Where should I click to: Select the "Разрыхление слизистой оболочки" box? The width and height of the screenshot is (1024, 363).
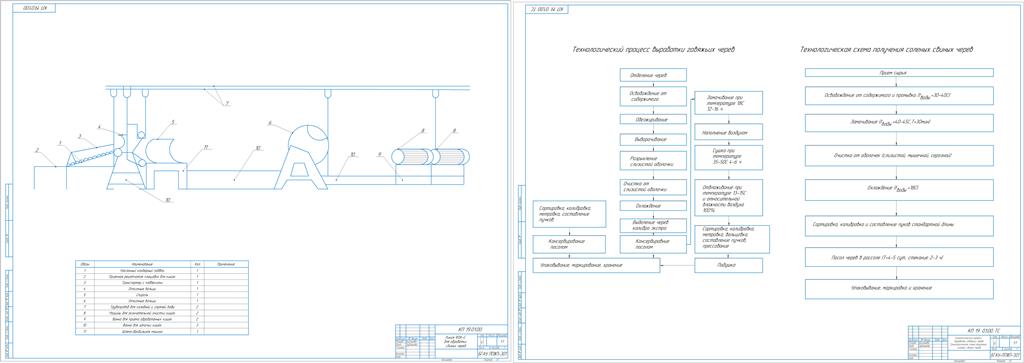(x=653, y=161)
